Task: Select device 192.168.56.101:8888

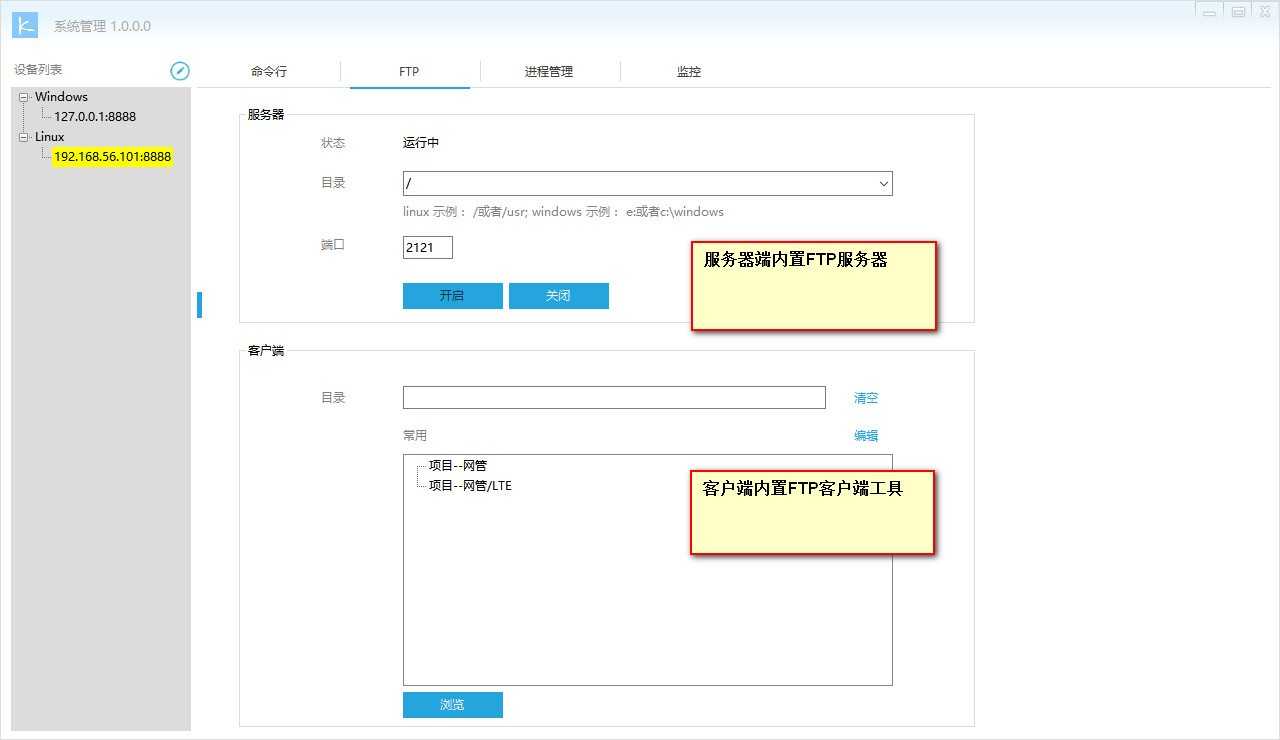Action: pos(113,156)
